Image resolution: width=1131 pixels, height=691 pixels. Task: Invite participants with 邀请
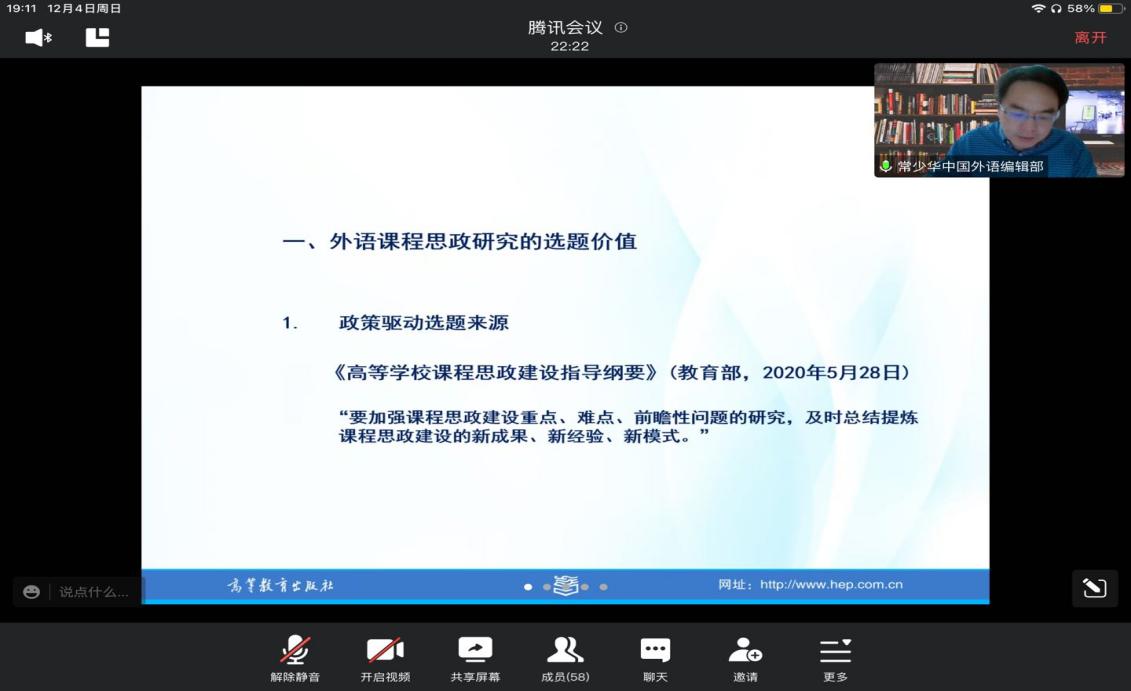pos(745,658)
